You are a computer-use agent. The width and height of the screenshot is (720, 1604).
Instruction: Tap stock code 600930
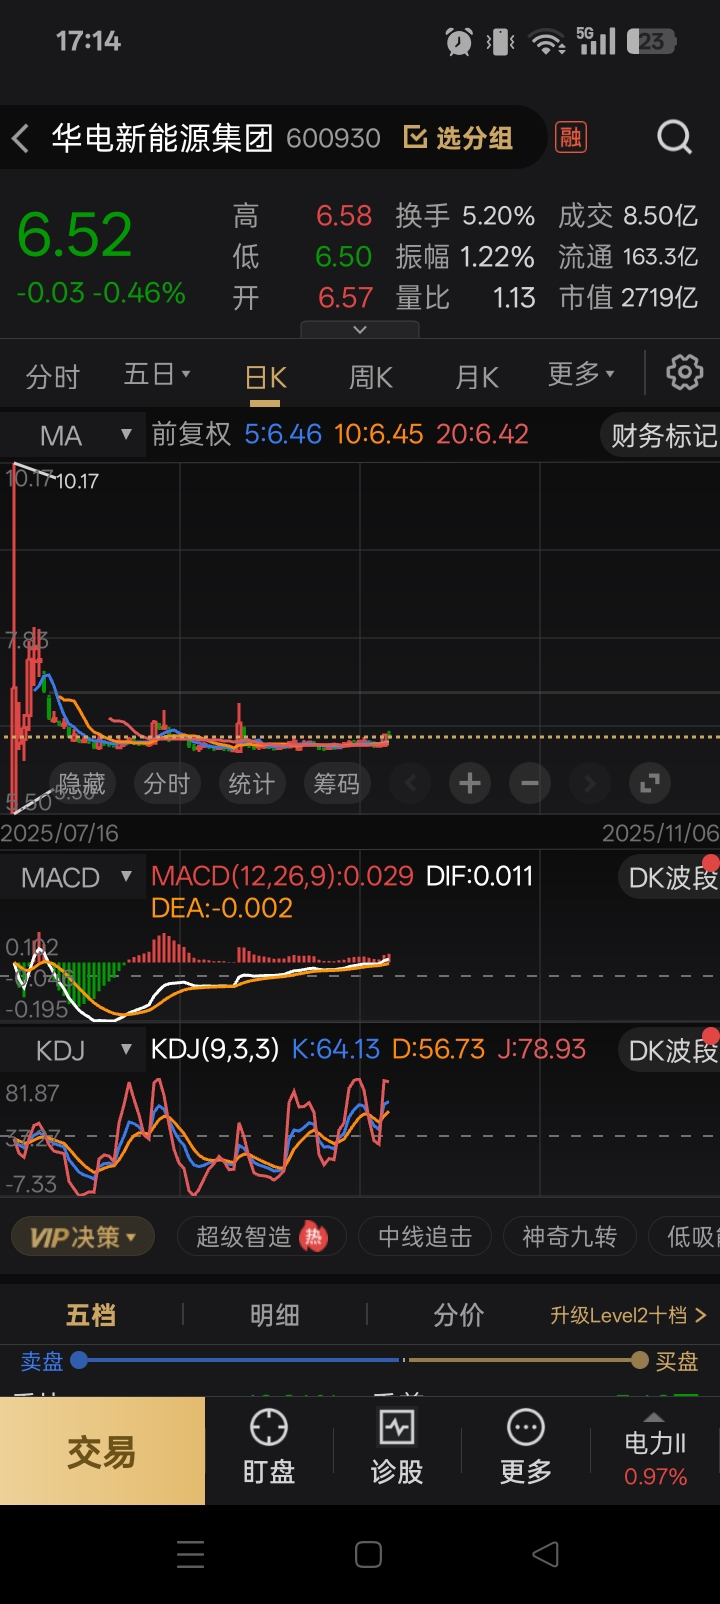[x=334, y=138]
